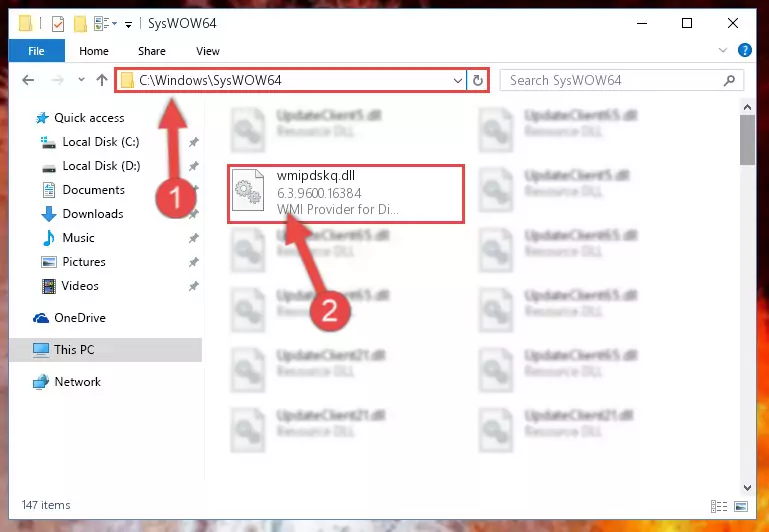Click the wmipdskq.dll version 6.3.9600.16384 text
The width and height of the screenshot is (769, 532).
click(x=319, y=193)
